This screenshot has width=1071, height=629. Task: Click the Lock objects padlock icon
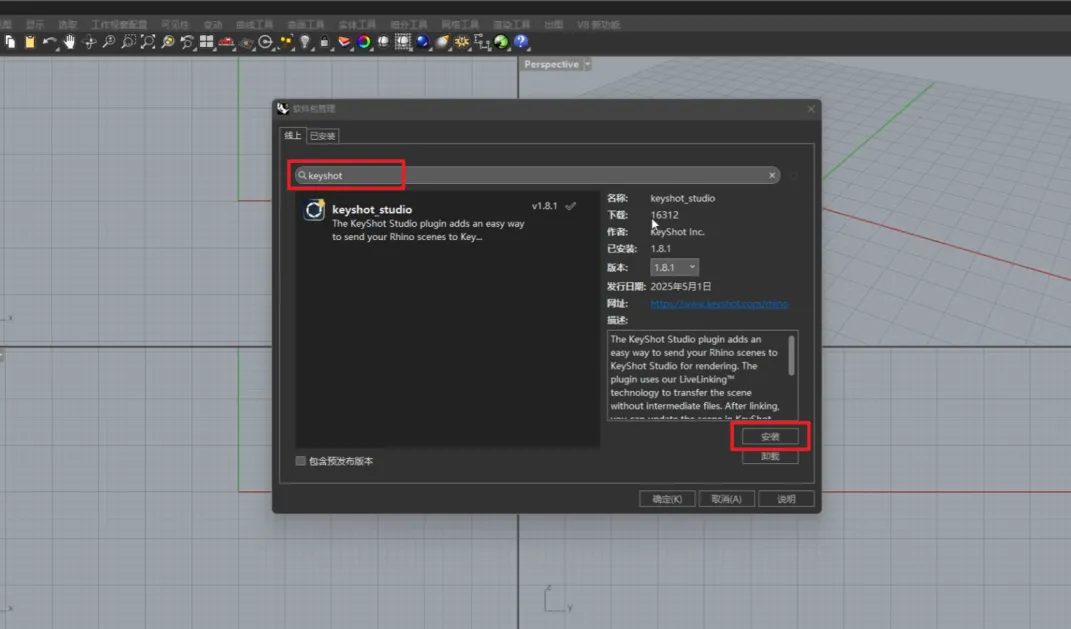tap(324, 42)
